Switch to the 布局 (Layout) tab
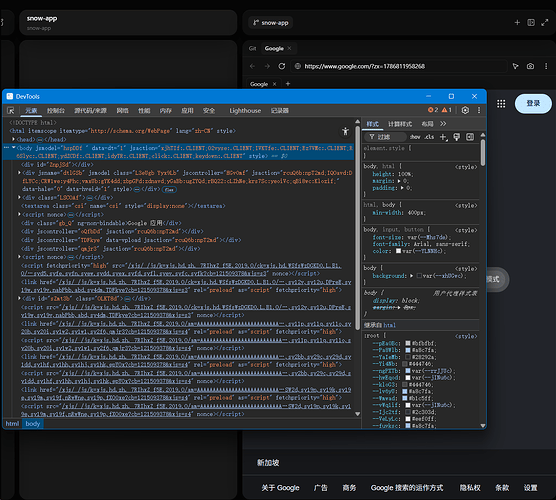 click(427, 124)
